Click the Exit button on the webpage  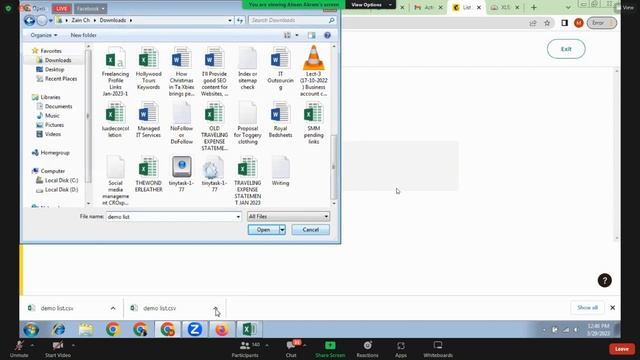click(x=566, y=49)
